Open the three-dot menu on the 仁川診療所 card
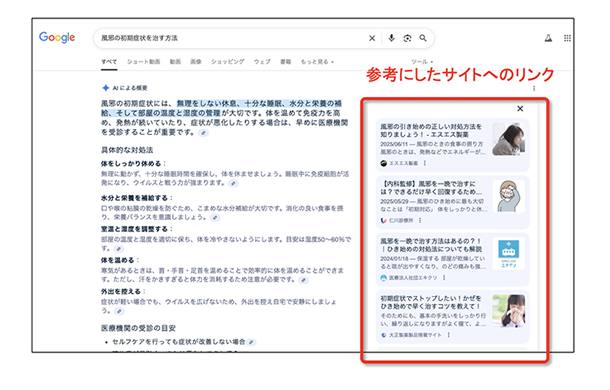The height and width of the screenshot is (390, 610). (420, 220)
